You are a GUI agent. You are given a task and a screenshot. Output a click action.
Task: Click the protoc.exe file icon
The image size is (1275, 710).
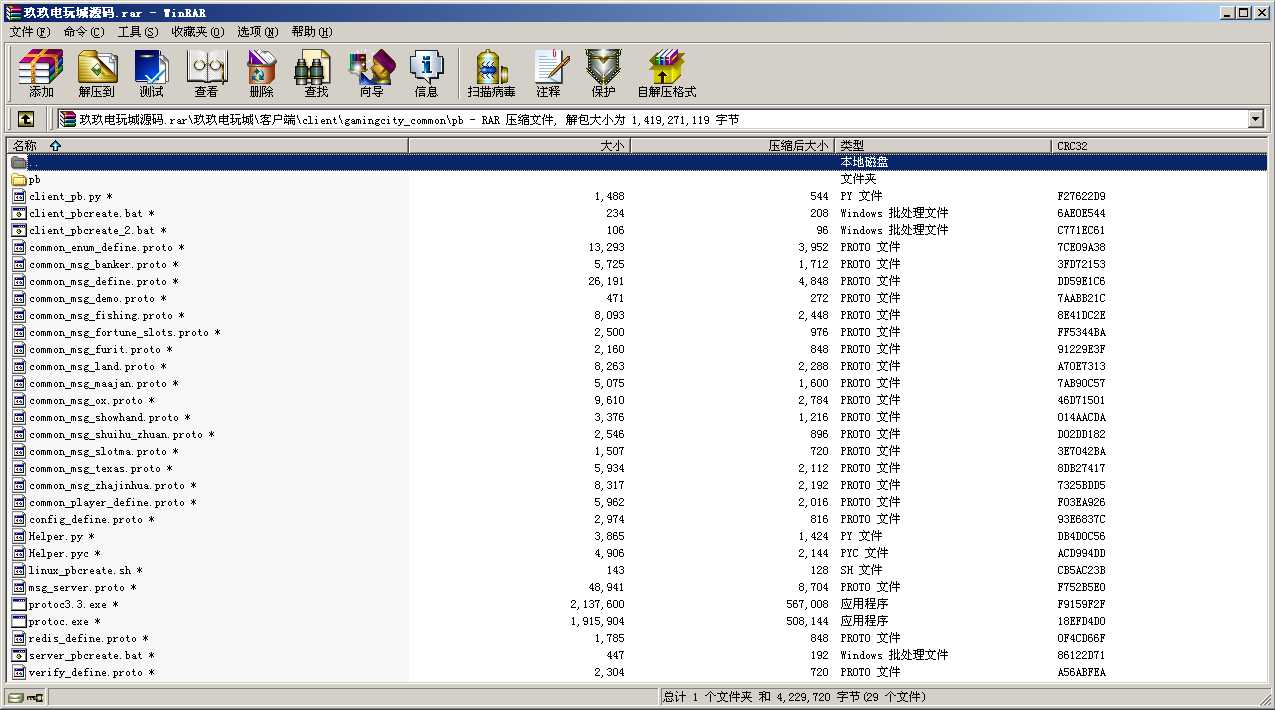click(19, 622)
